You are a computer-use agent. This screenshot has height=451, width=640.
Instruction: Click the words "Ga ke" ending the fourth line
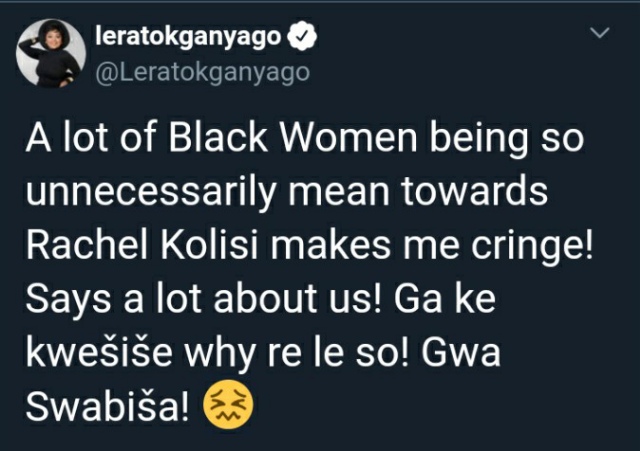pyautogui.click(x=445, y=298)
